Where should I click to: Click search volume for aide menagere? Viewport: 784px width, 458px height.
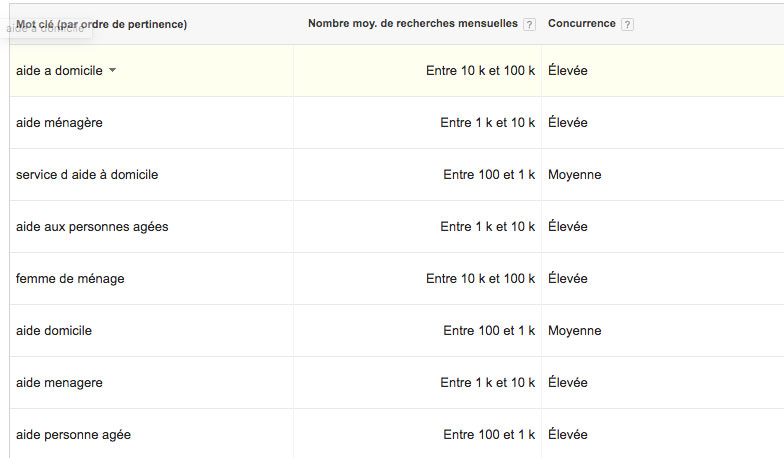pyautogui.click(x=488, y=382)
